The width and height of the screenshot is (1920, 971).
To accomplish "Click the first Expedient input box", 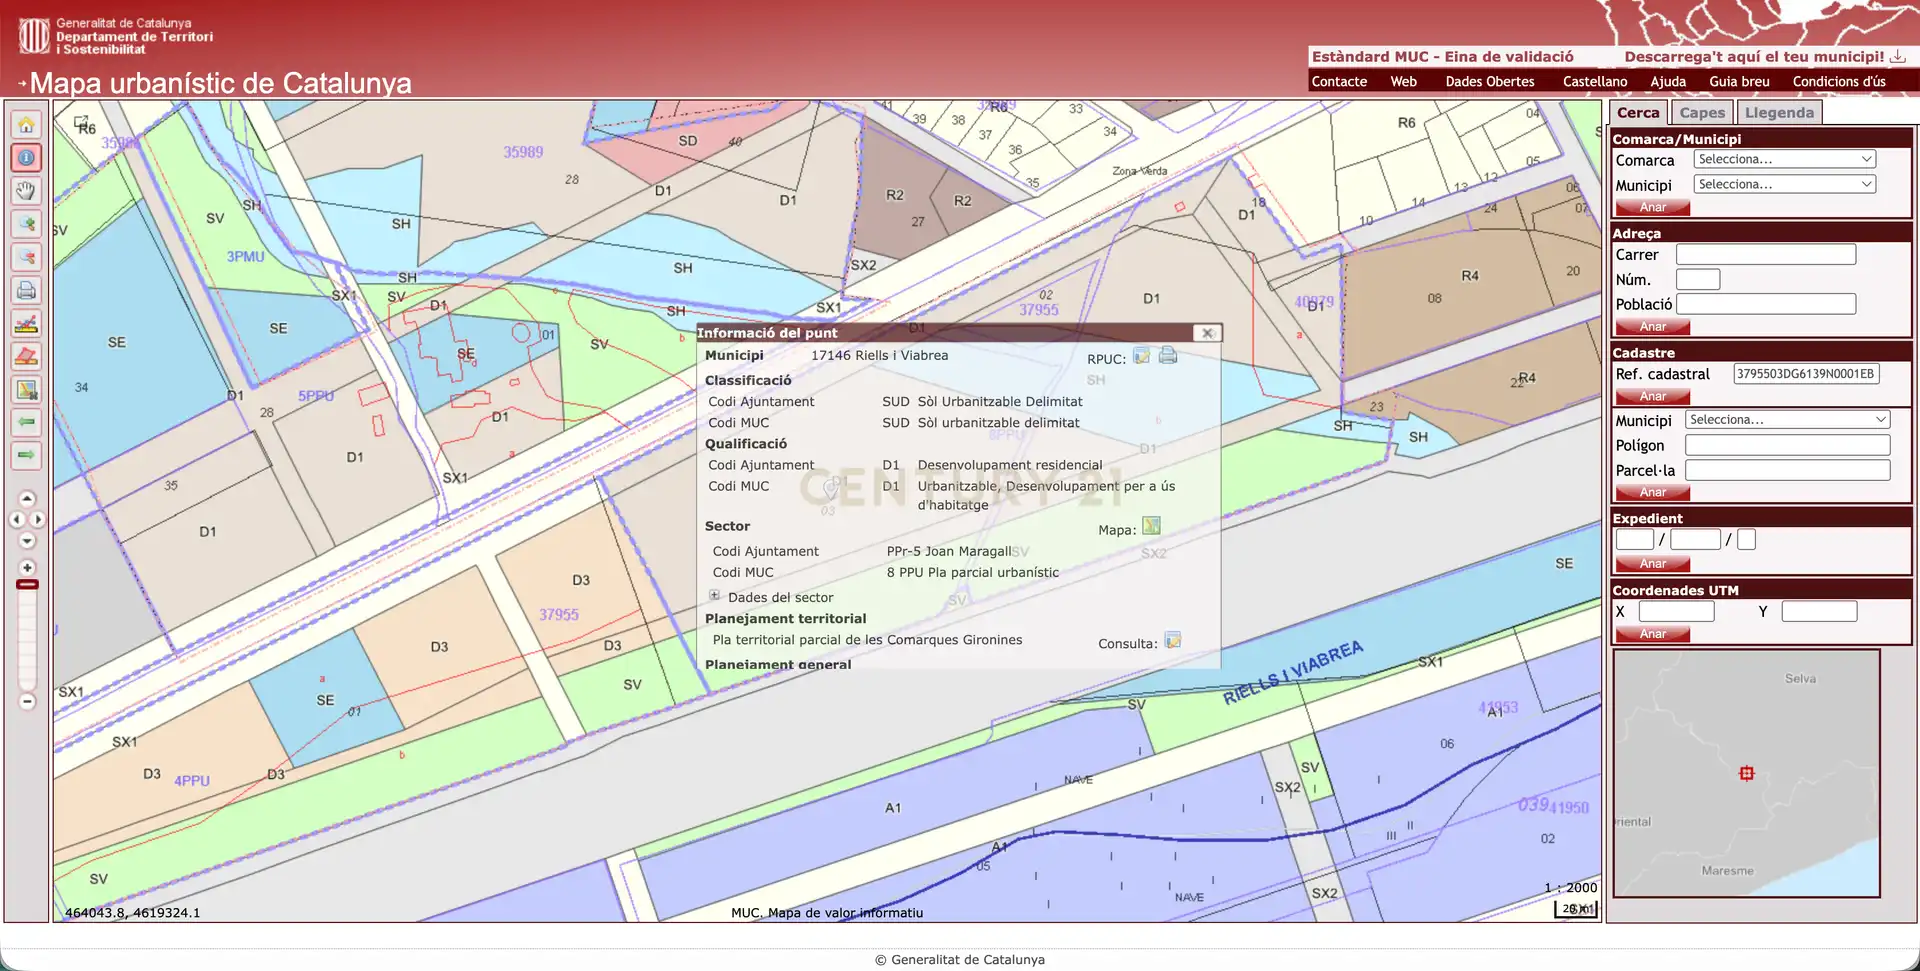I will [x=1635, y=540].
